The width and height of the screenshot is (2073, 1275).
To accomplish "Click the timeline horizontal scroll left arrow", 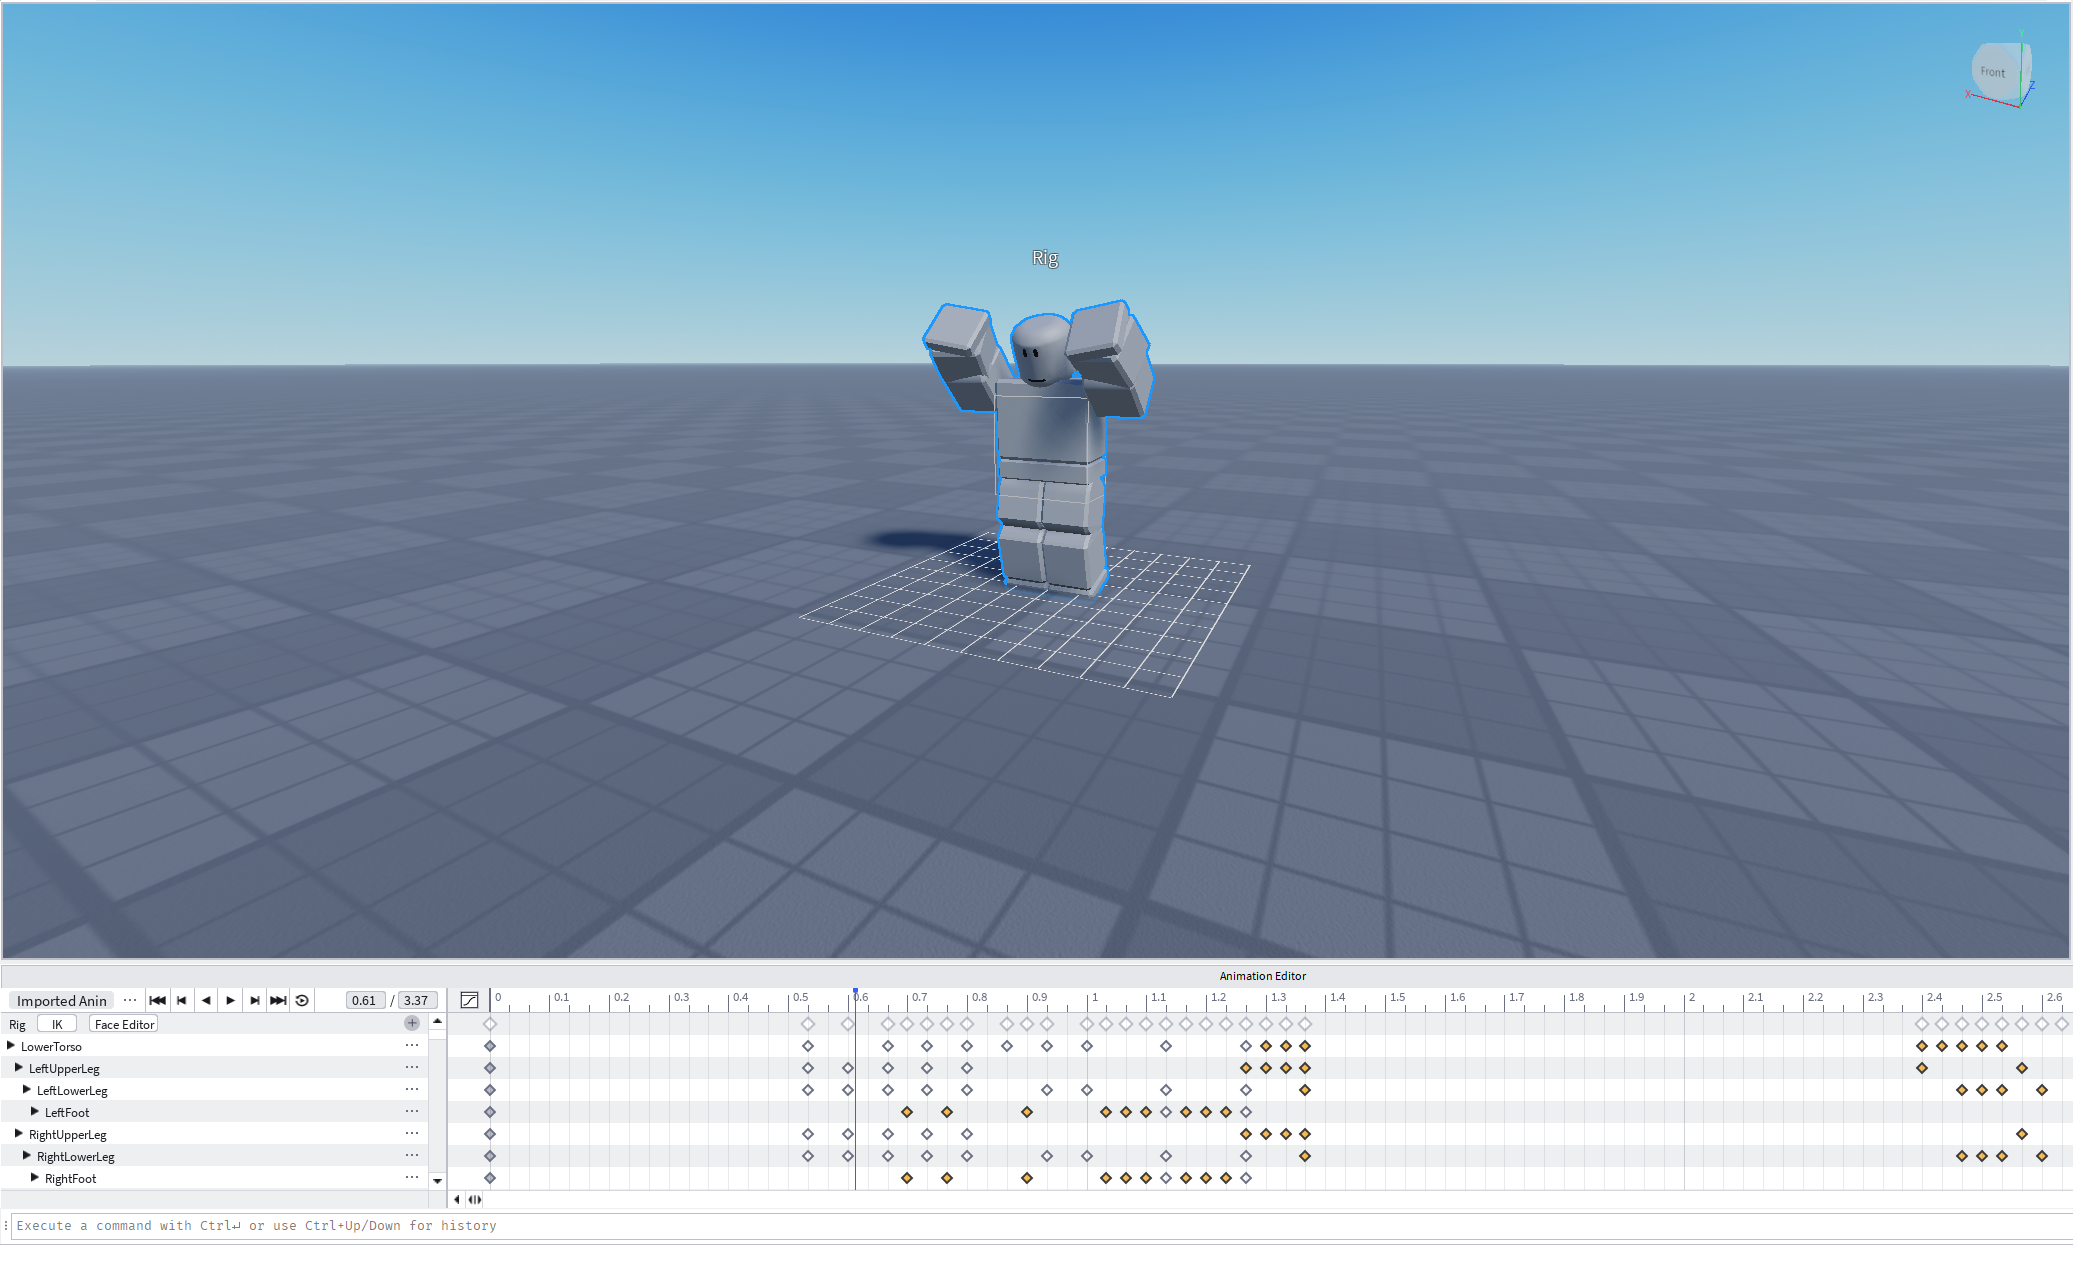I will [x=457, y=1199].
